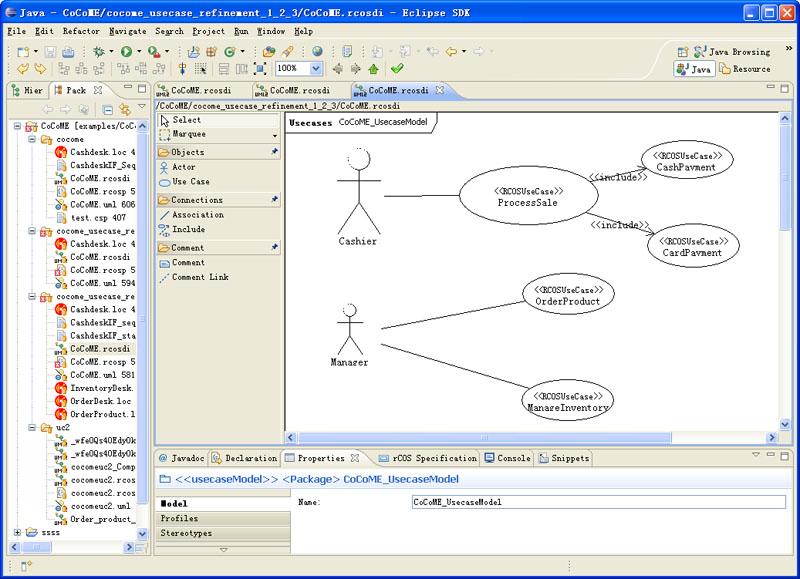Click the Collapse All icon in Package Explorer
Viewport: 800px width, 579px height.
point(107,109)
